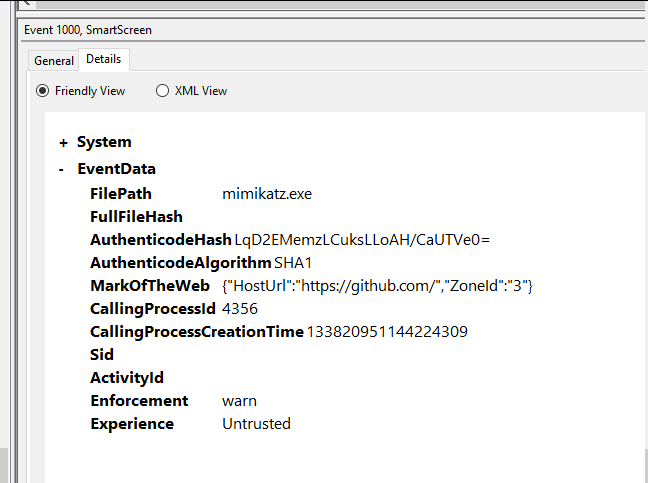Screen dimensions: 648x483
Task: Click the Enforcement value warn
Action: click(240, 401)
